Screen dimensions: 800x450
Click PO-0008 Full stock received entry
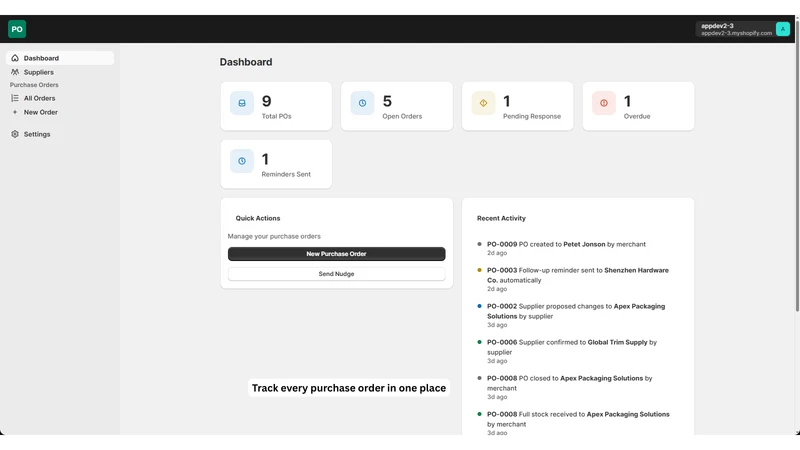tap(573, 423)
